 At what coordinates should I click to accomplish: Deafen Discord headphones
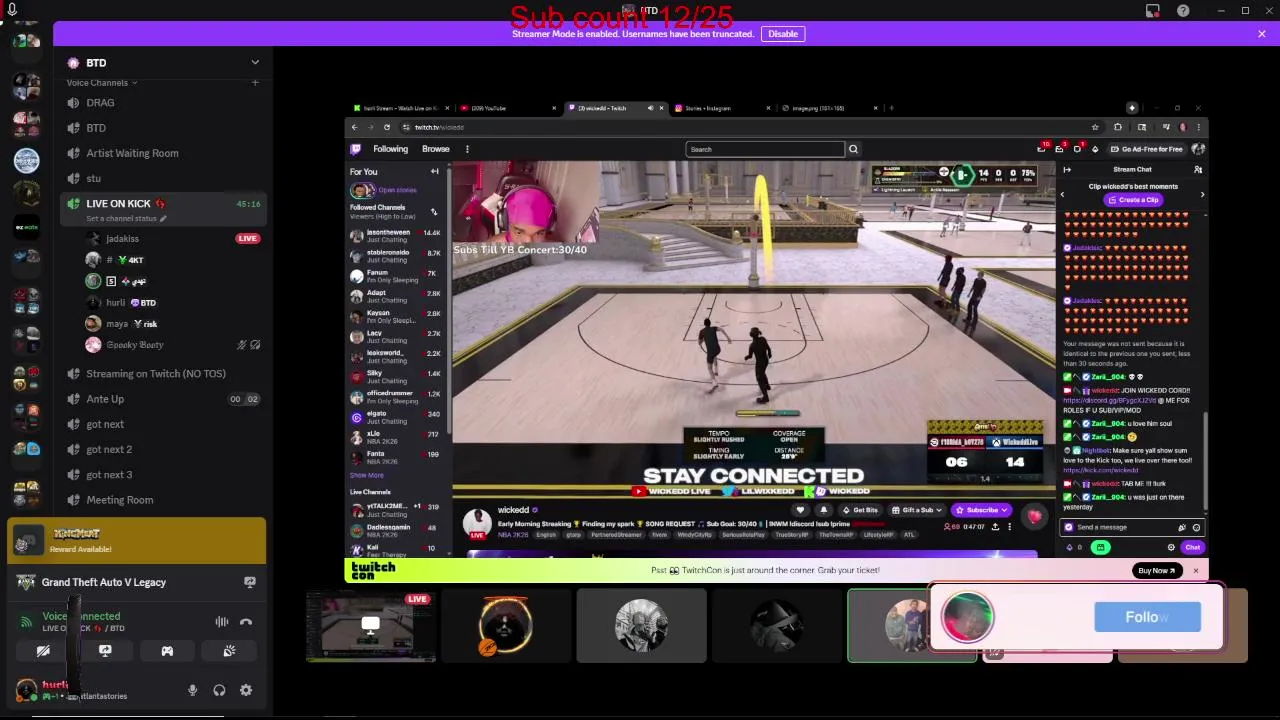219,690
